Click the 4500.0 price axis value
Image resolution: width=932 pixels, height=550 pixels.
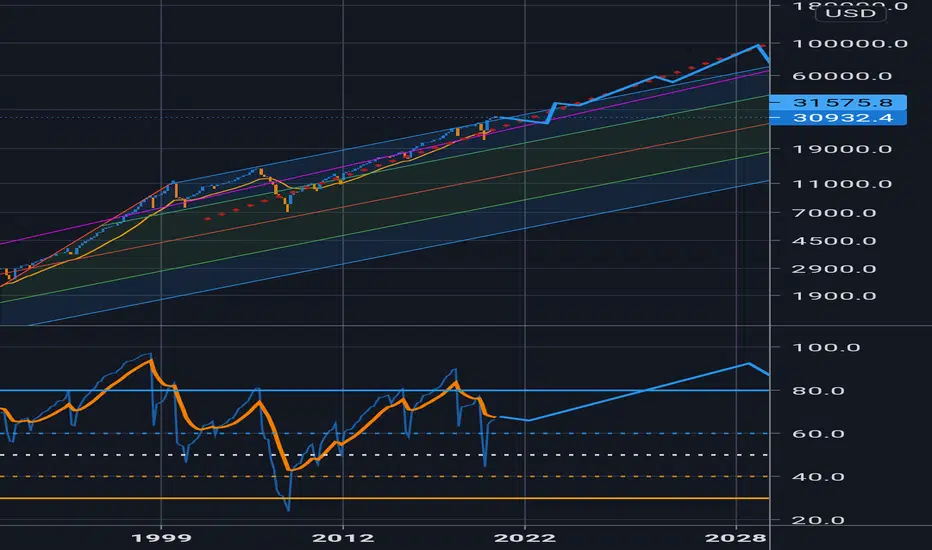tap(835, 241)
